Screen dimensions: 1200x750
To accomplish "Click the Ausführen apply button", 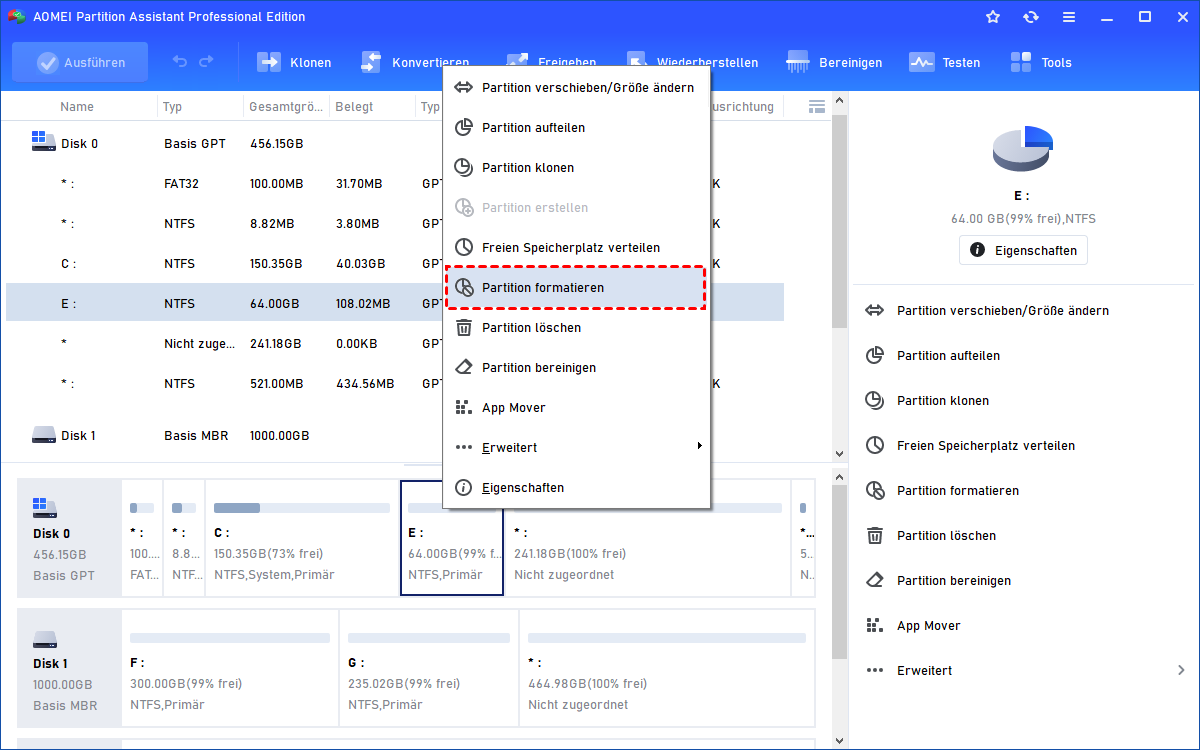I will point(80,62).
